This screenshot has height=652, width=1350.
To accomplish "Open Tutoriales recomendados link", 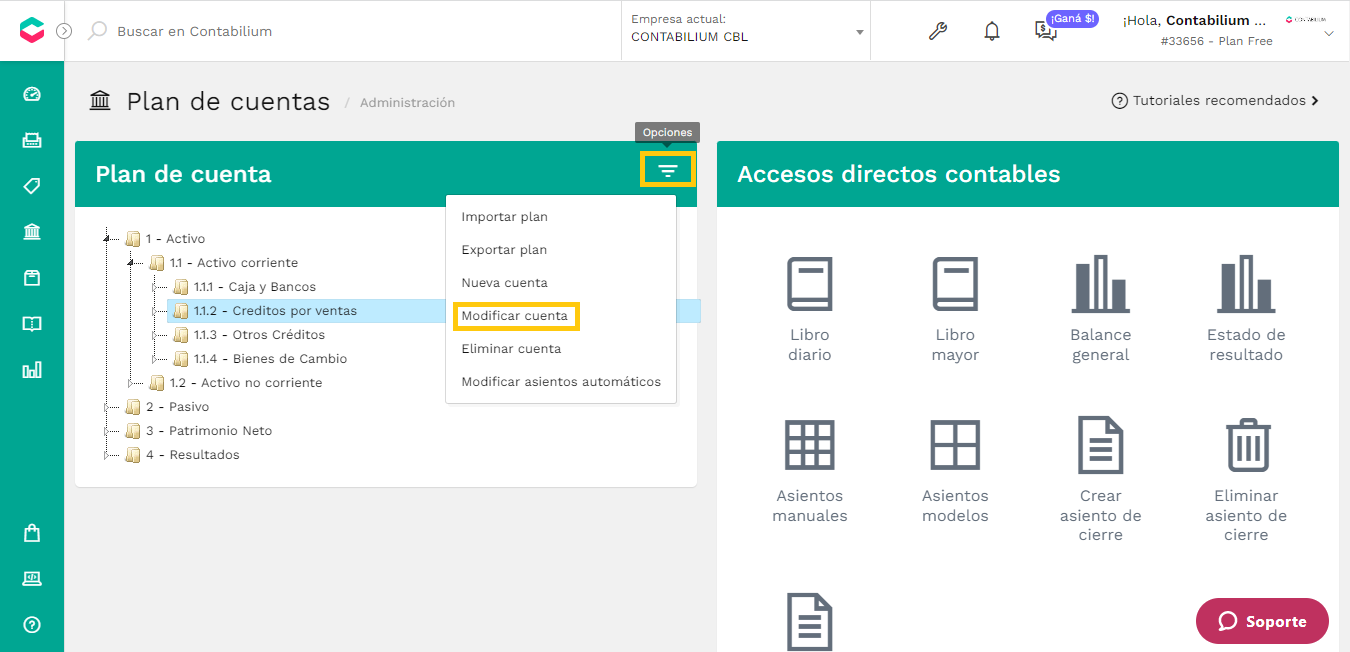I will point(1215,101).
